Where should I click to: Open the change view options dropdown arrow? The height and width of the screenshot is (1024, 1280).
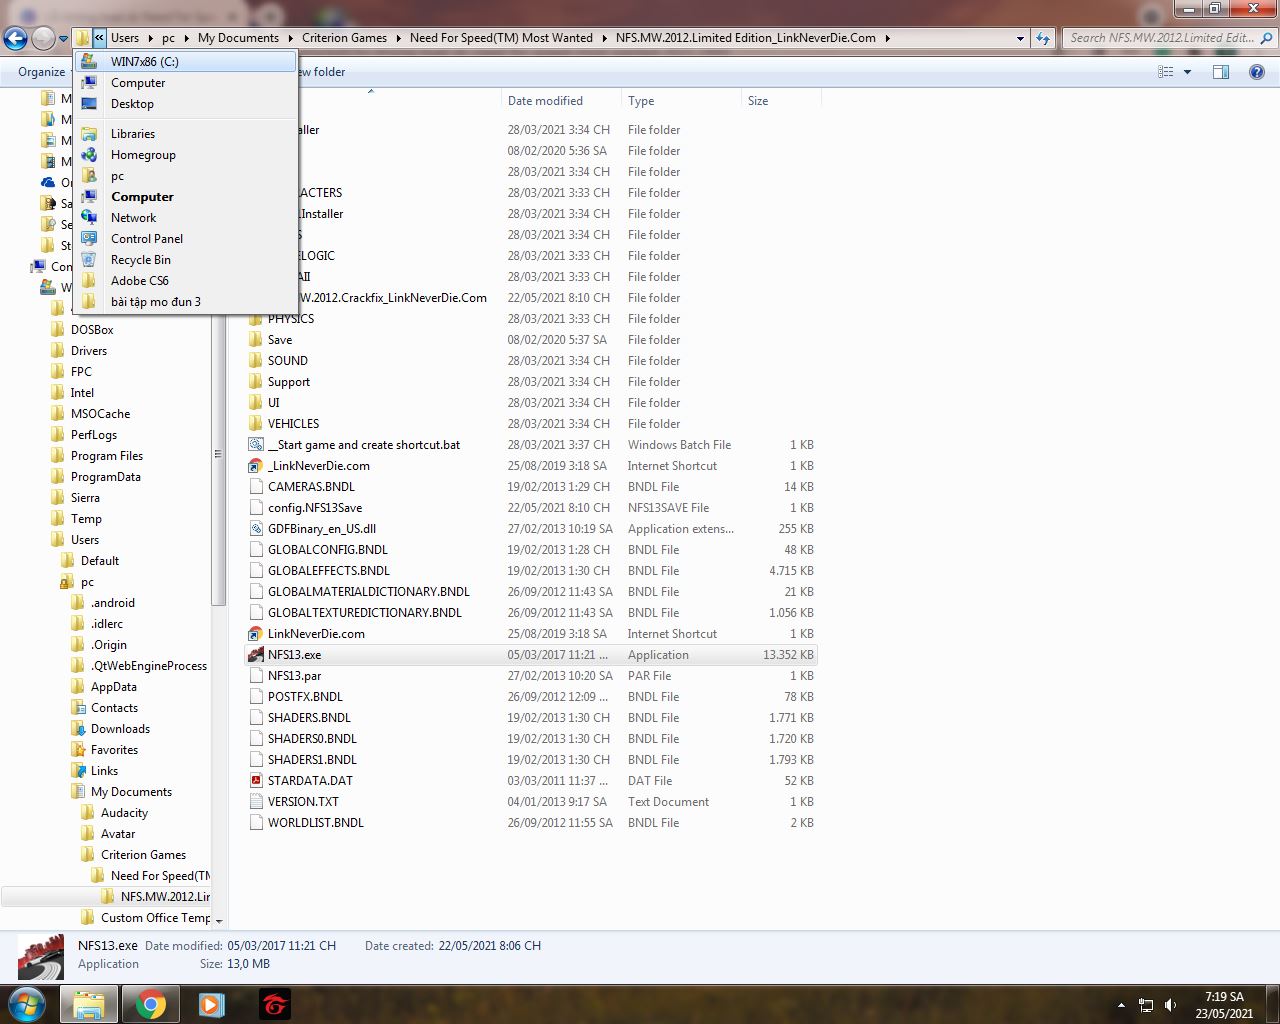(1188, 72)
